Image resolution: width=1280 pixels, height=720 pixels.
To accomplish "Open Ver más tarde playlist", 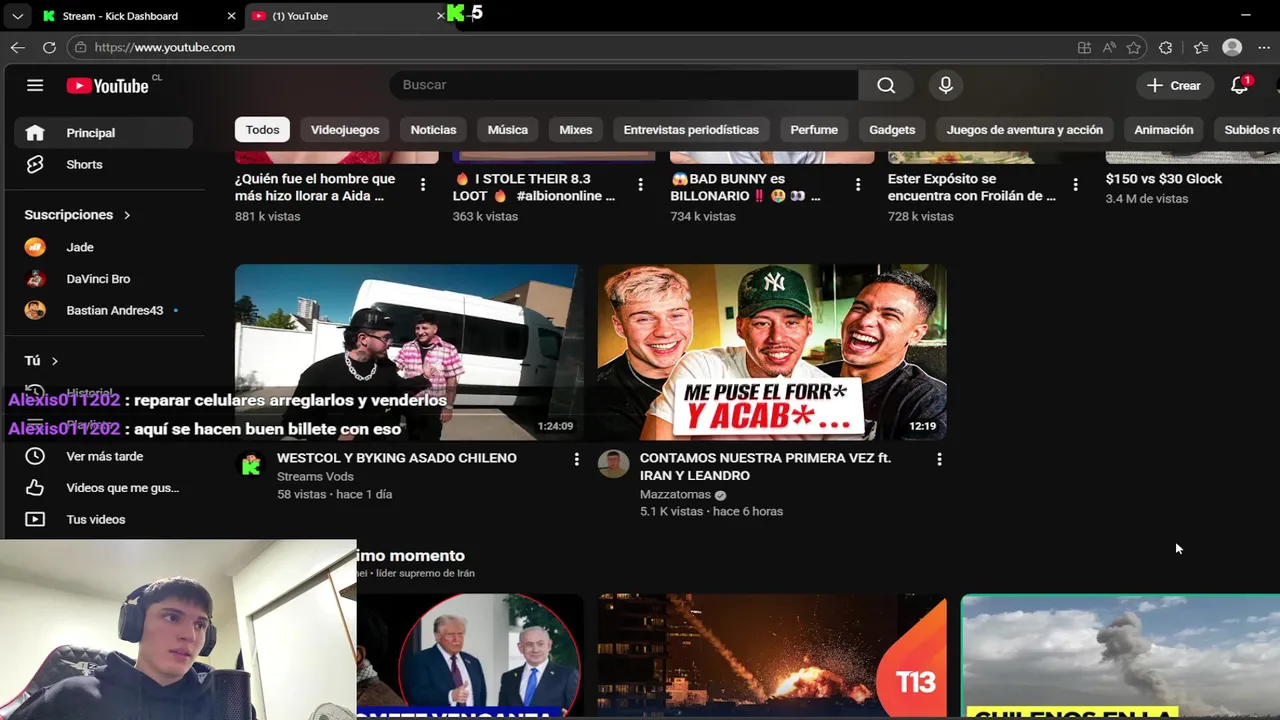I will tap(103, 456).
